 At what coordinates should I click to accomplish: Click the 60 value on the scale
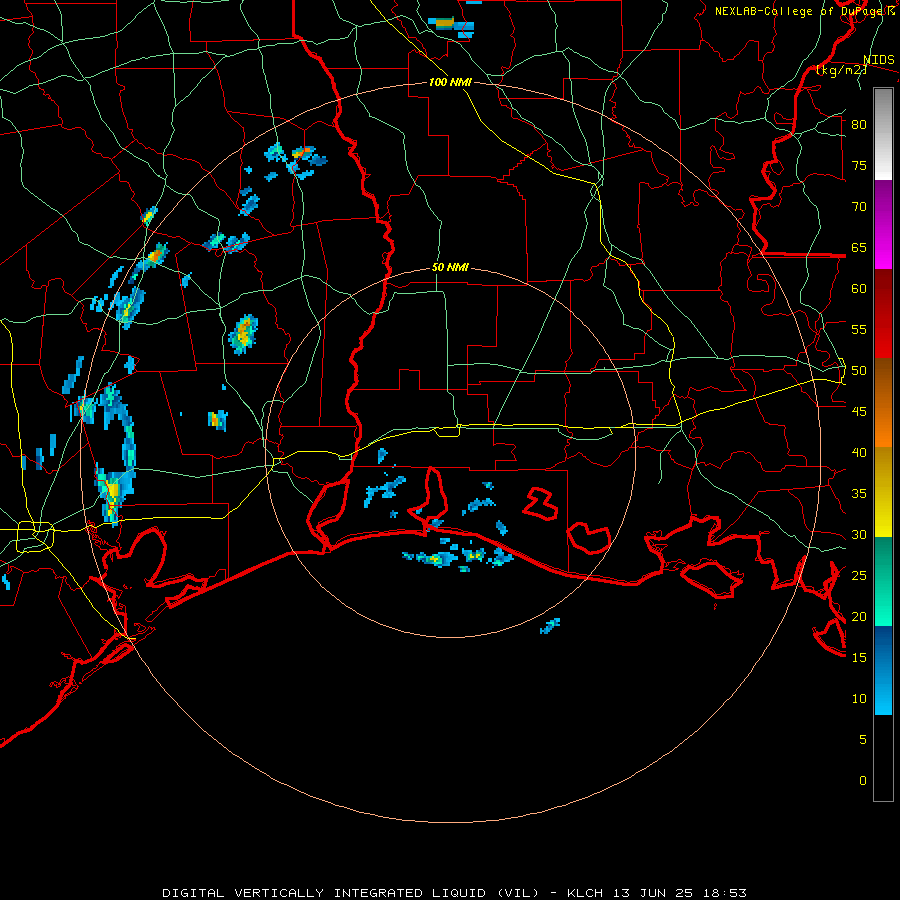[x=859, y=289]
